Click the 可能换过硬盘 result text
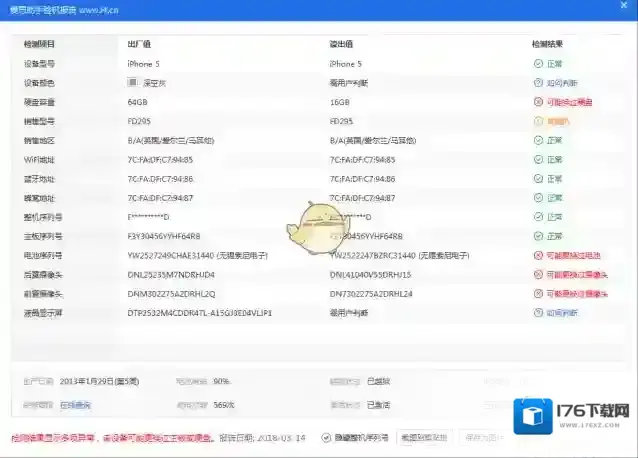Viewport: 638px width, 458px height. pos(569,102)
